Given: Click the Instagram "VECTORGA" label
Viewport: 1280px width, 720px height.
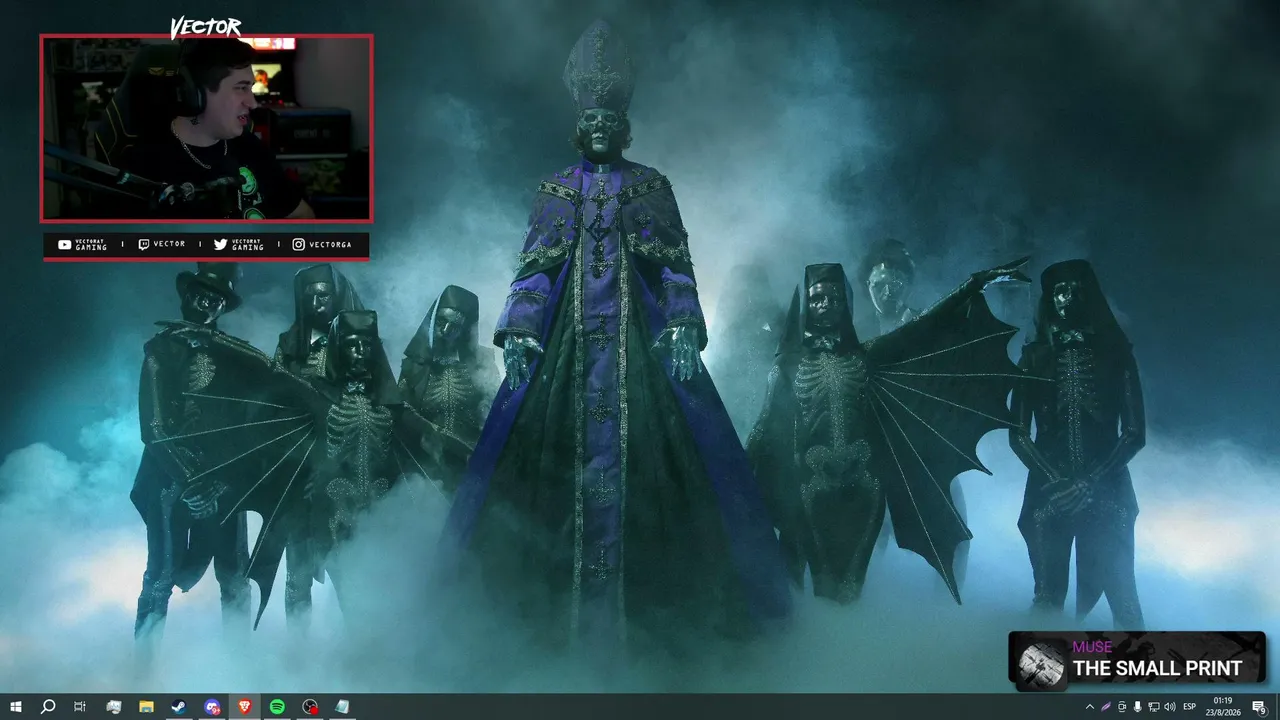Looking at the screenshot, I should pos(331,245).
